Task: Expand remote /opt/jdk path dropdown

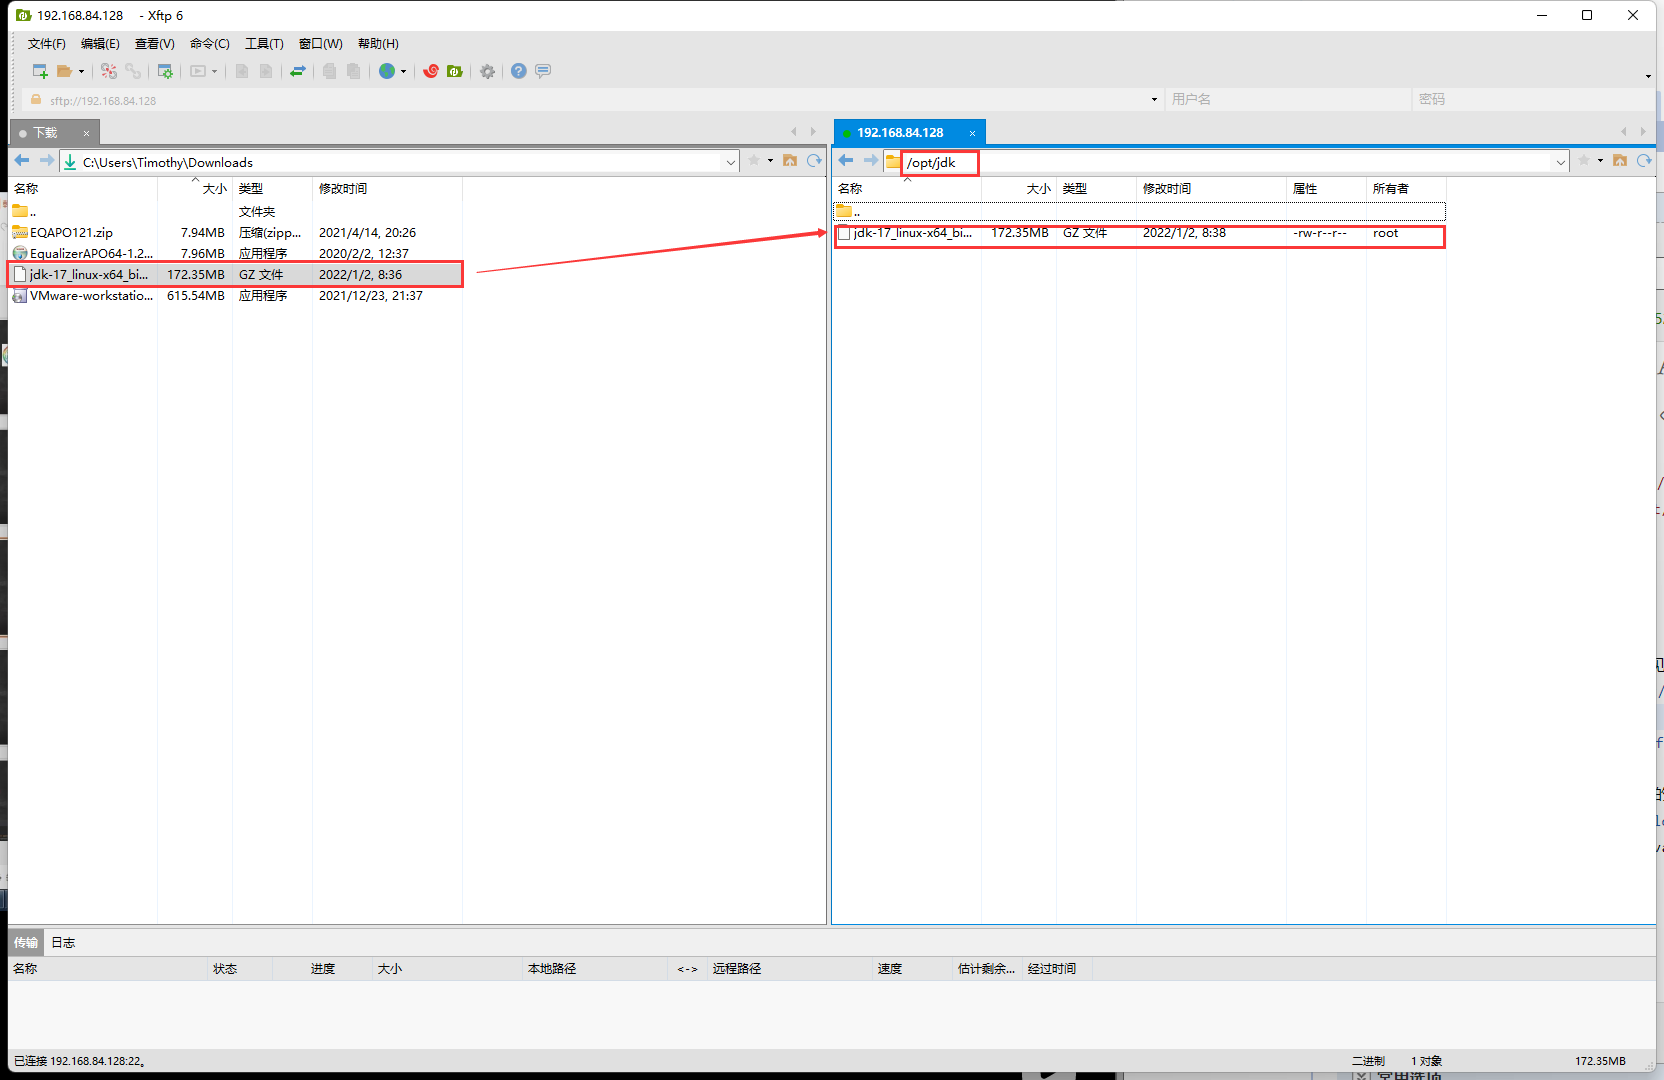Action: pos(1561,162)
